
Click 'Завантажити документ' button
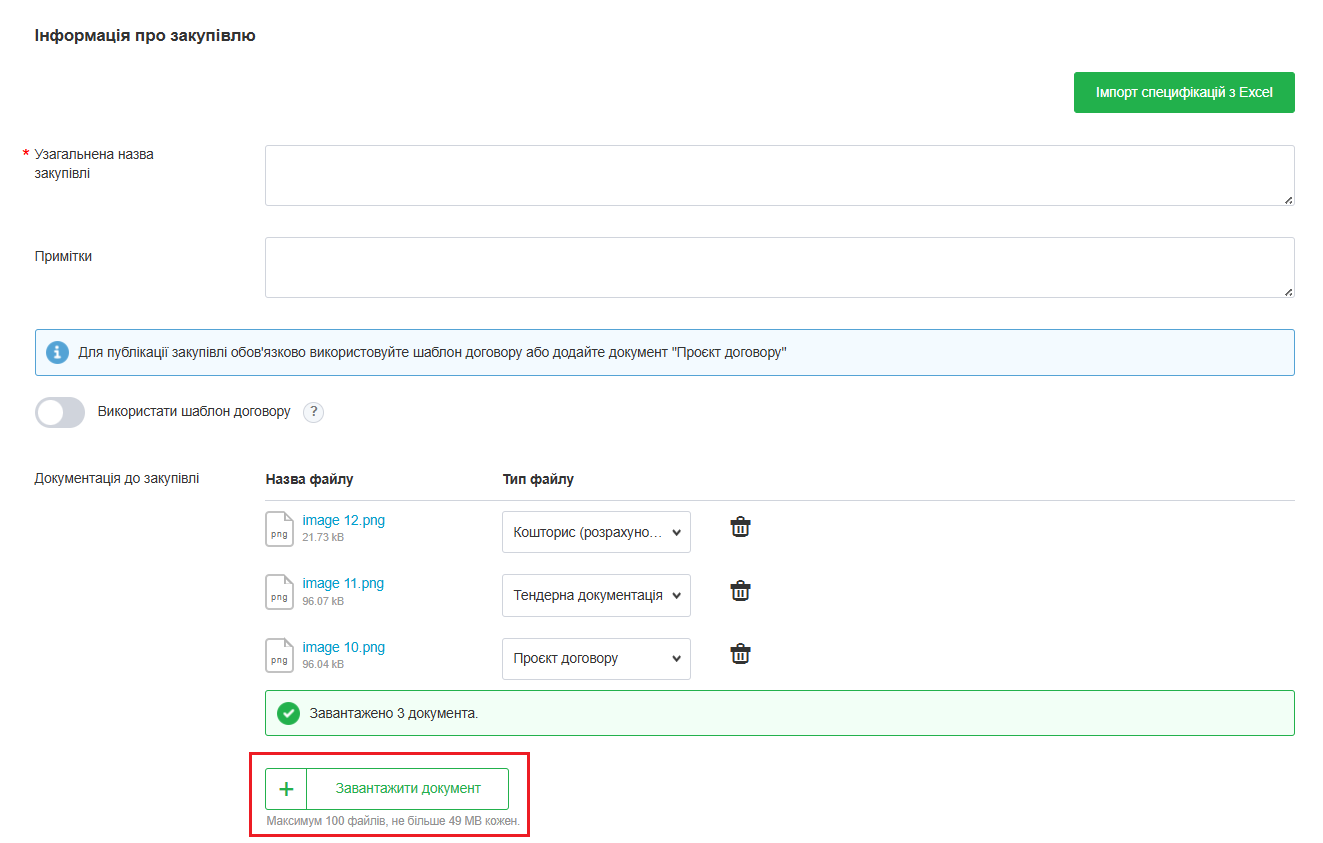click(x=408, y=789)
